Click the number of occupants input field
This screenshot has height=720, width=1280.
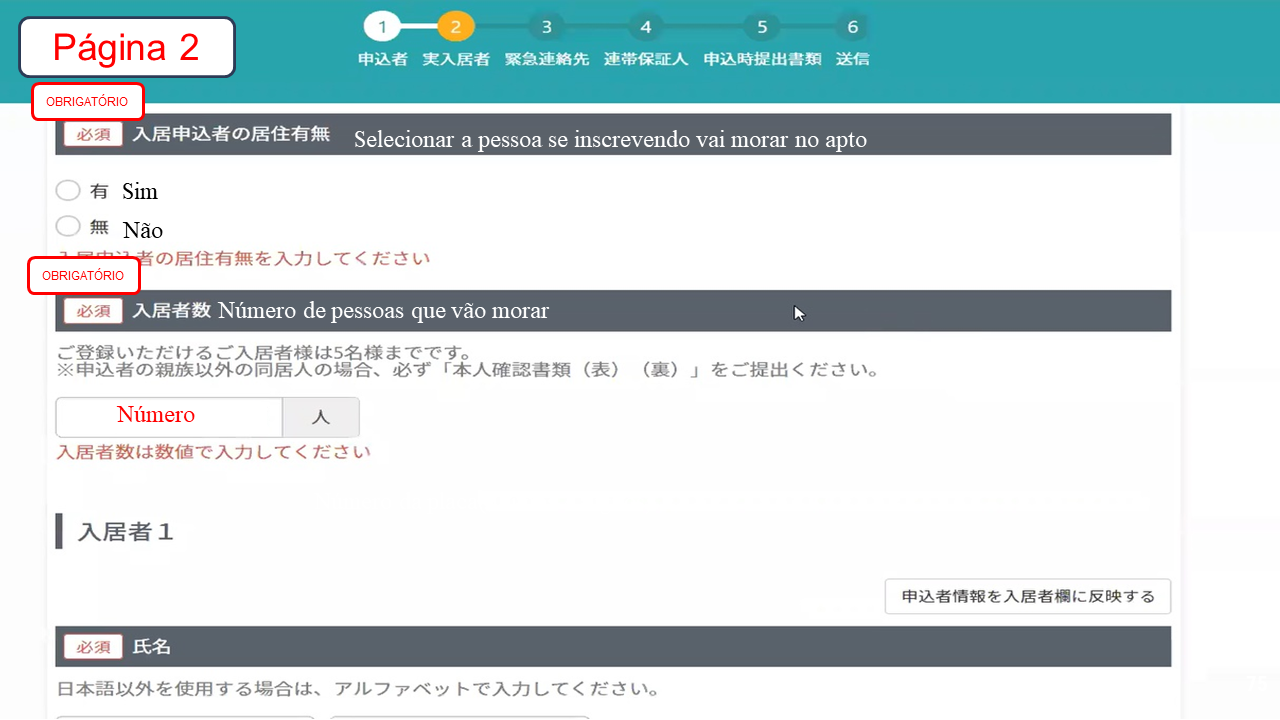(169, 417)
